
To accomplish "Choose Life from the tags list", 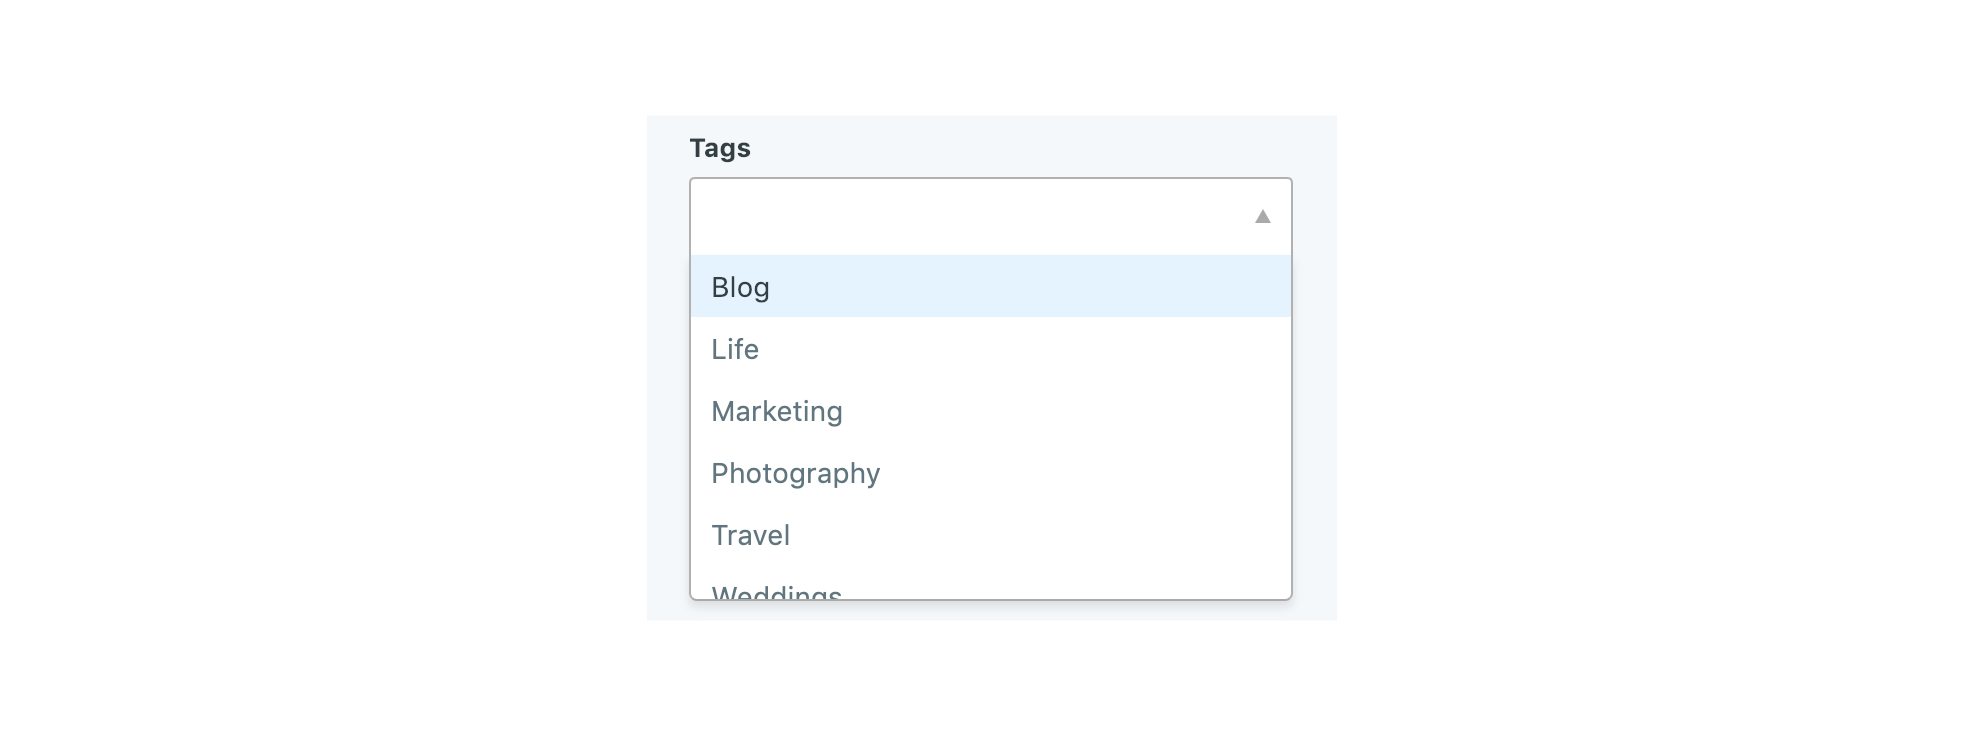I will [x=735, y=349].
